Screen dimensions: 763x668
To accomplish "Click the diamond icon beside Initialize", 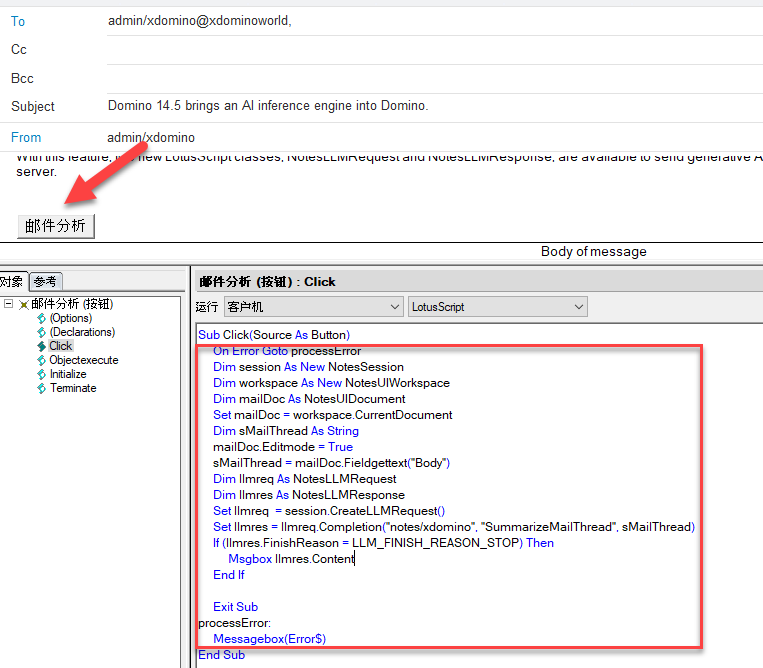I will [x=41, y=375].
